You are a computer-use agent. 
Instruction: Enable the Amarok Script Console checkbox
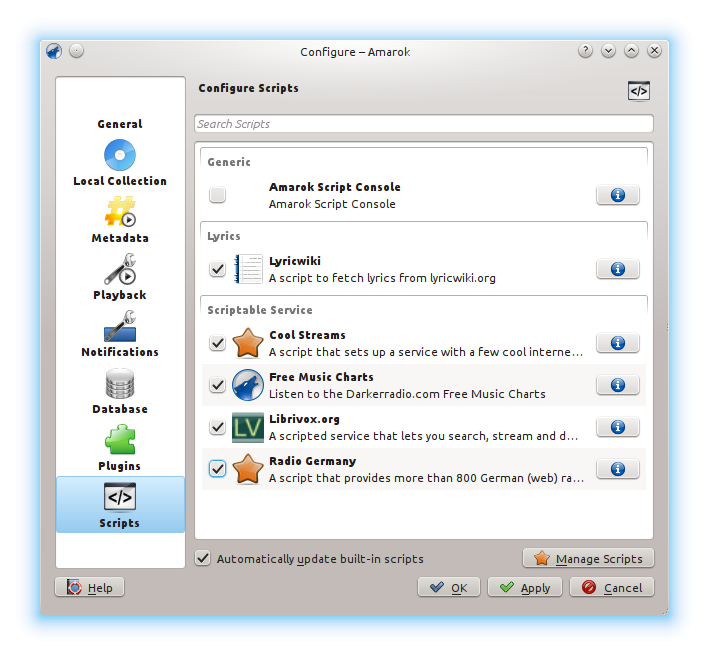[217, 195]
